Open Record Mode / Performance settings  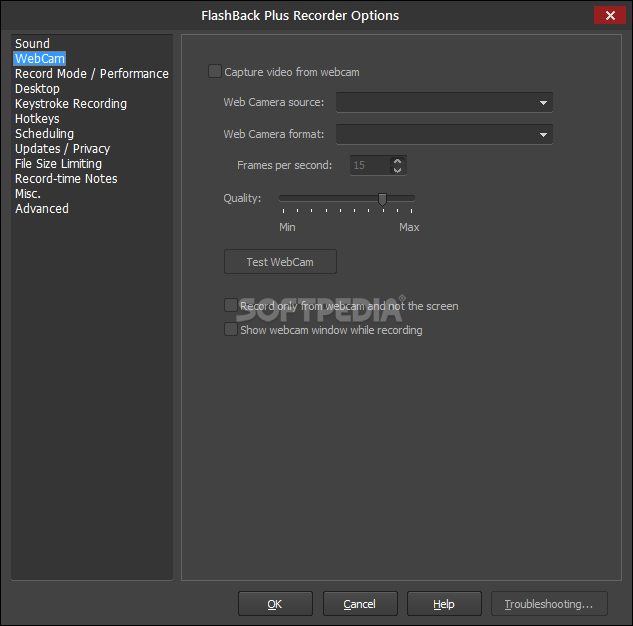click(92, 73)
